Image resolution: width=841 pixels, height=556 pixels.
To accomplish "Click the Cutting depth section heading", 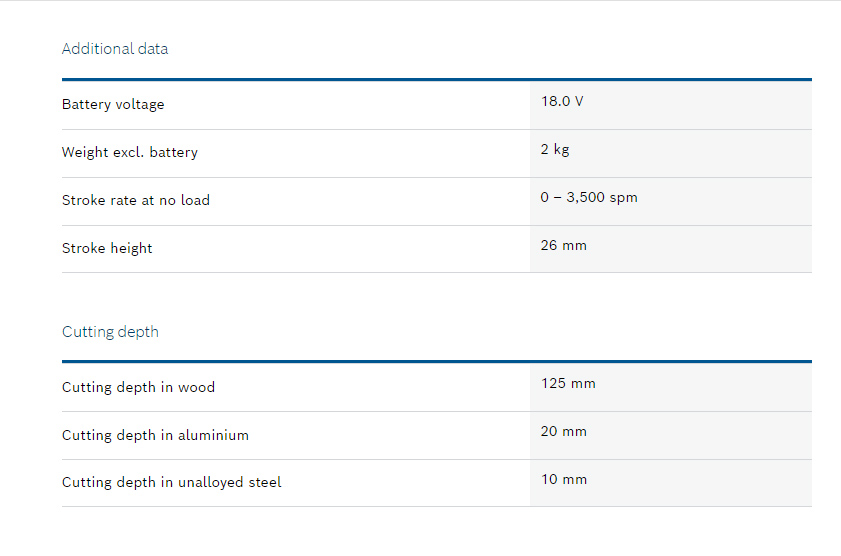I will point(110,332).
